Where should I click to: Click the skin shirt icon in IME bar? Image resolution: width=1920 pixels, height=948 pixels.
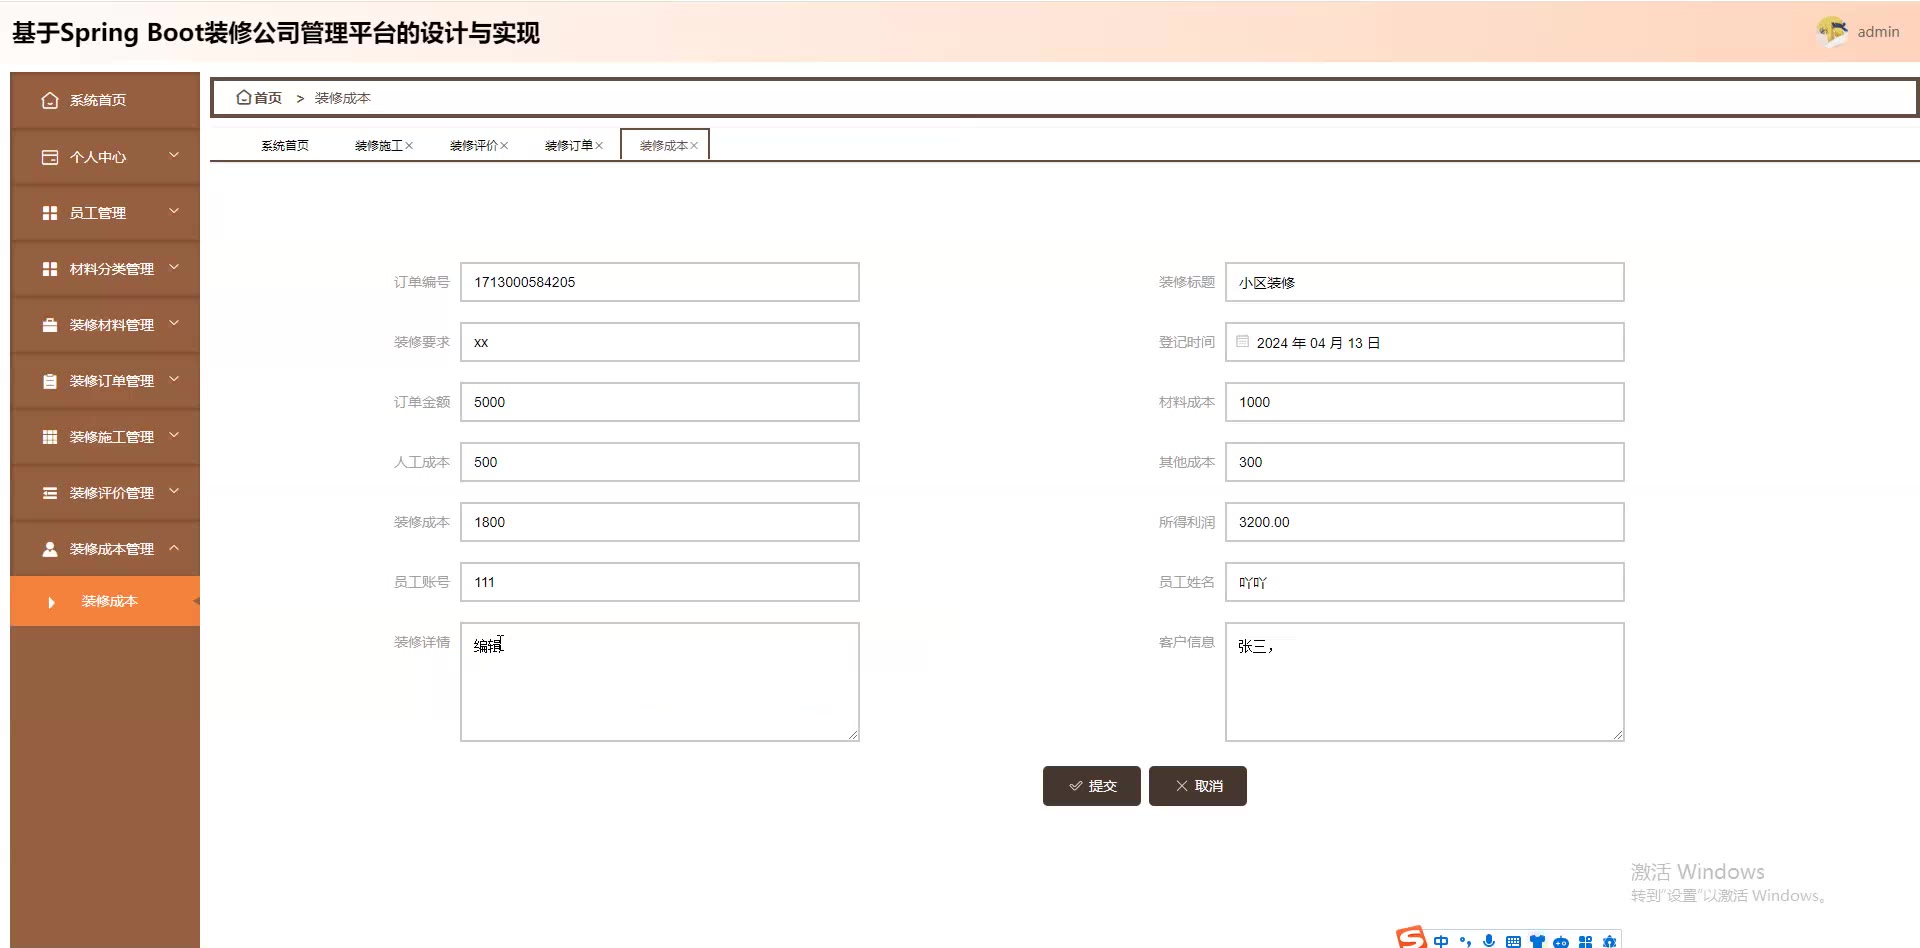1537,941
